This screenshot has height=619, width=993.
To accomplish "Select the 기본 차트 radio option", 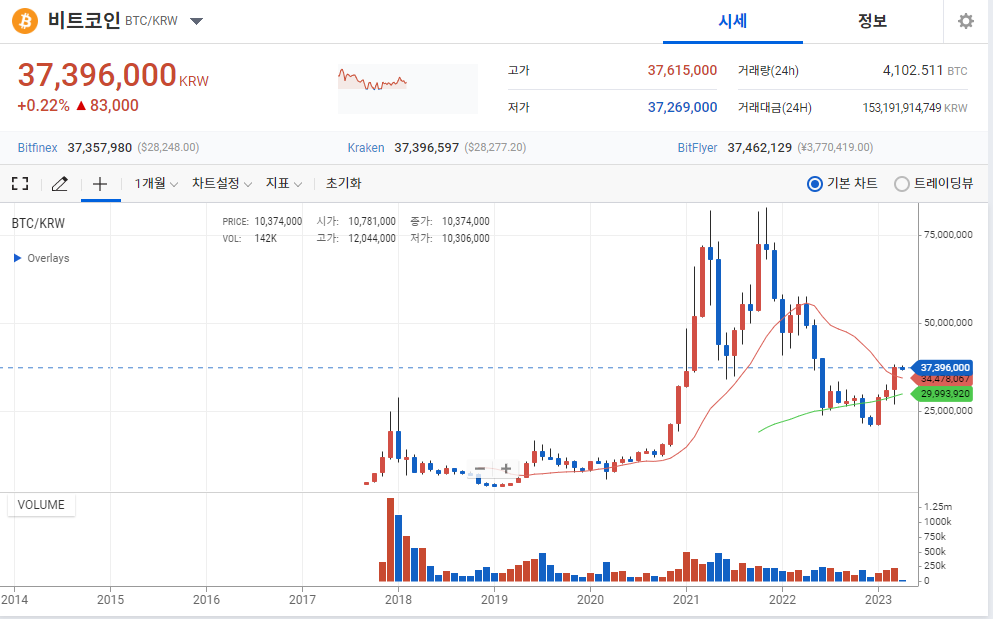I will click(x=815, y=184).
